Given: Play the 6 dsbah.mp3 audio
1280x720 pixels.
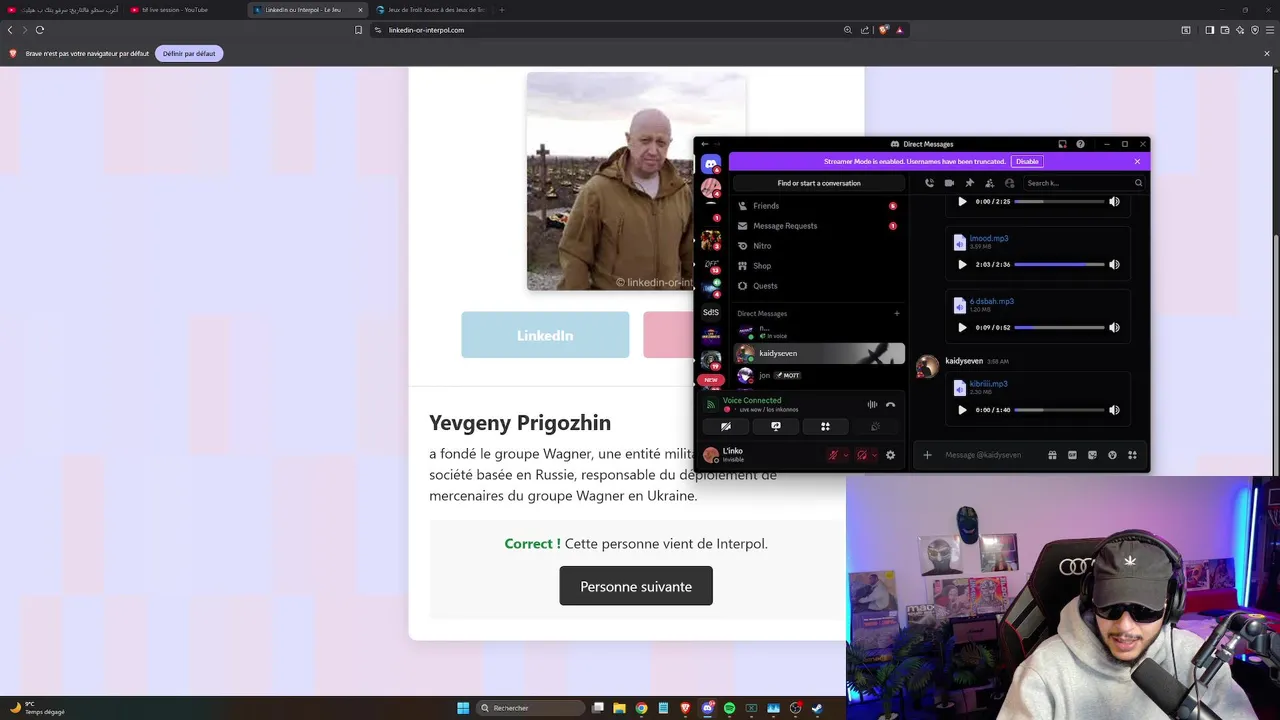Looking at the screenshot, I should (962, 327).
